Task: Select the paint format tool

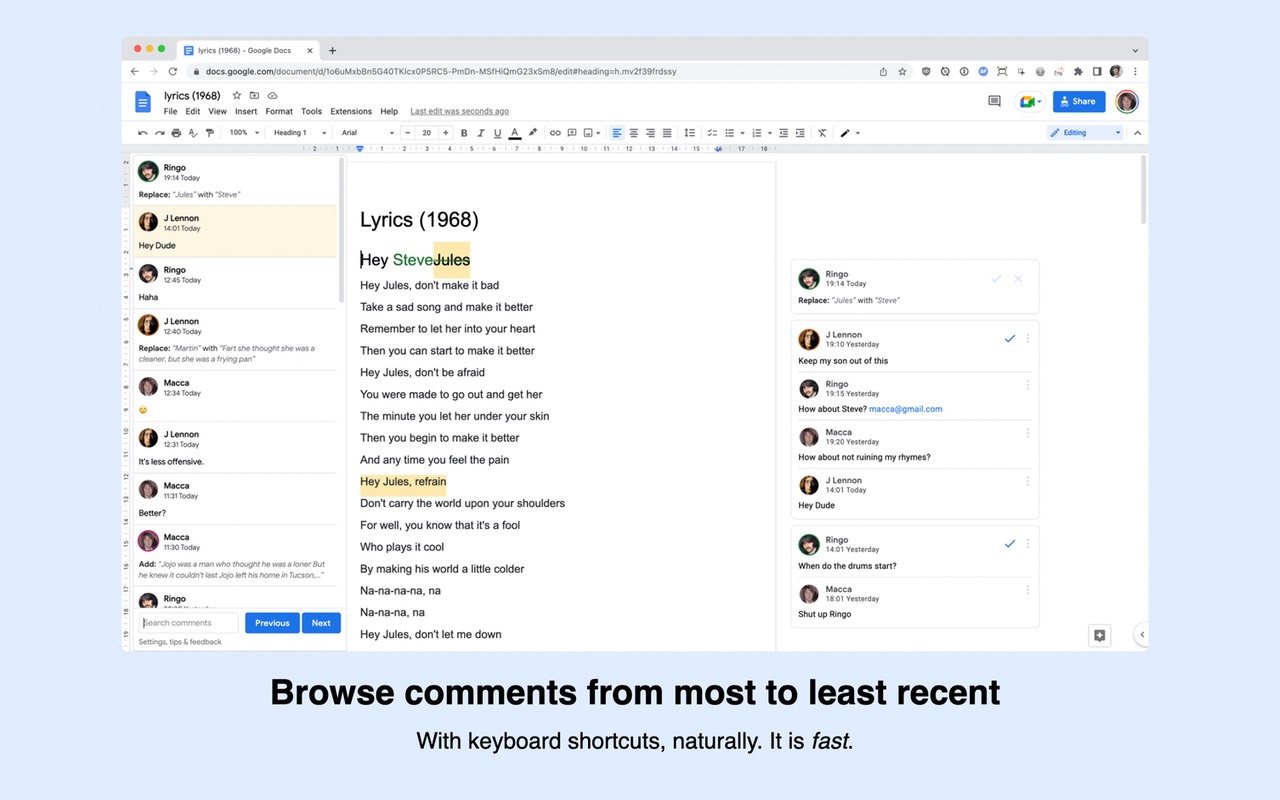Action: (209, 133)
